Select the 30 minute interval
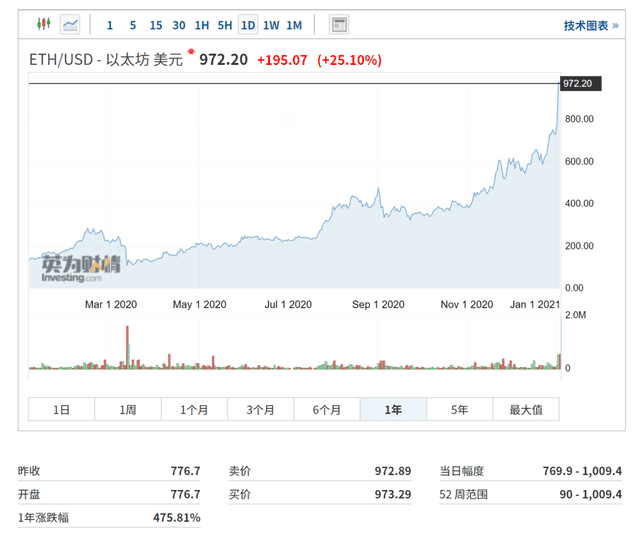640x534 pixels. pyautogui.click(x=179, y=25)
